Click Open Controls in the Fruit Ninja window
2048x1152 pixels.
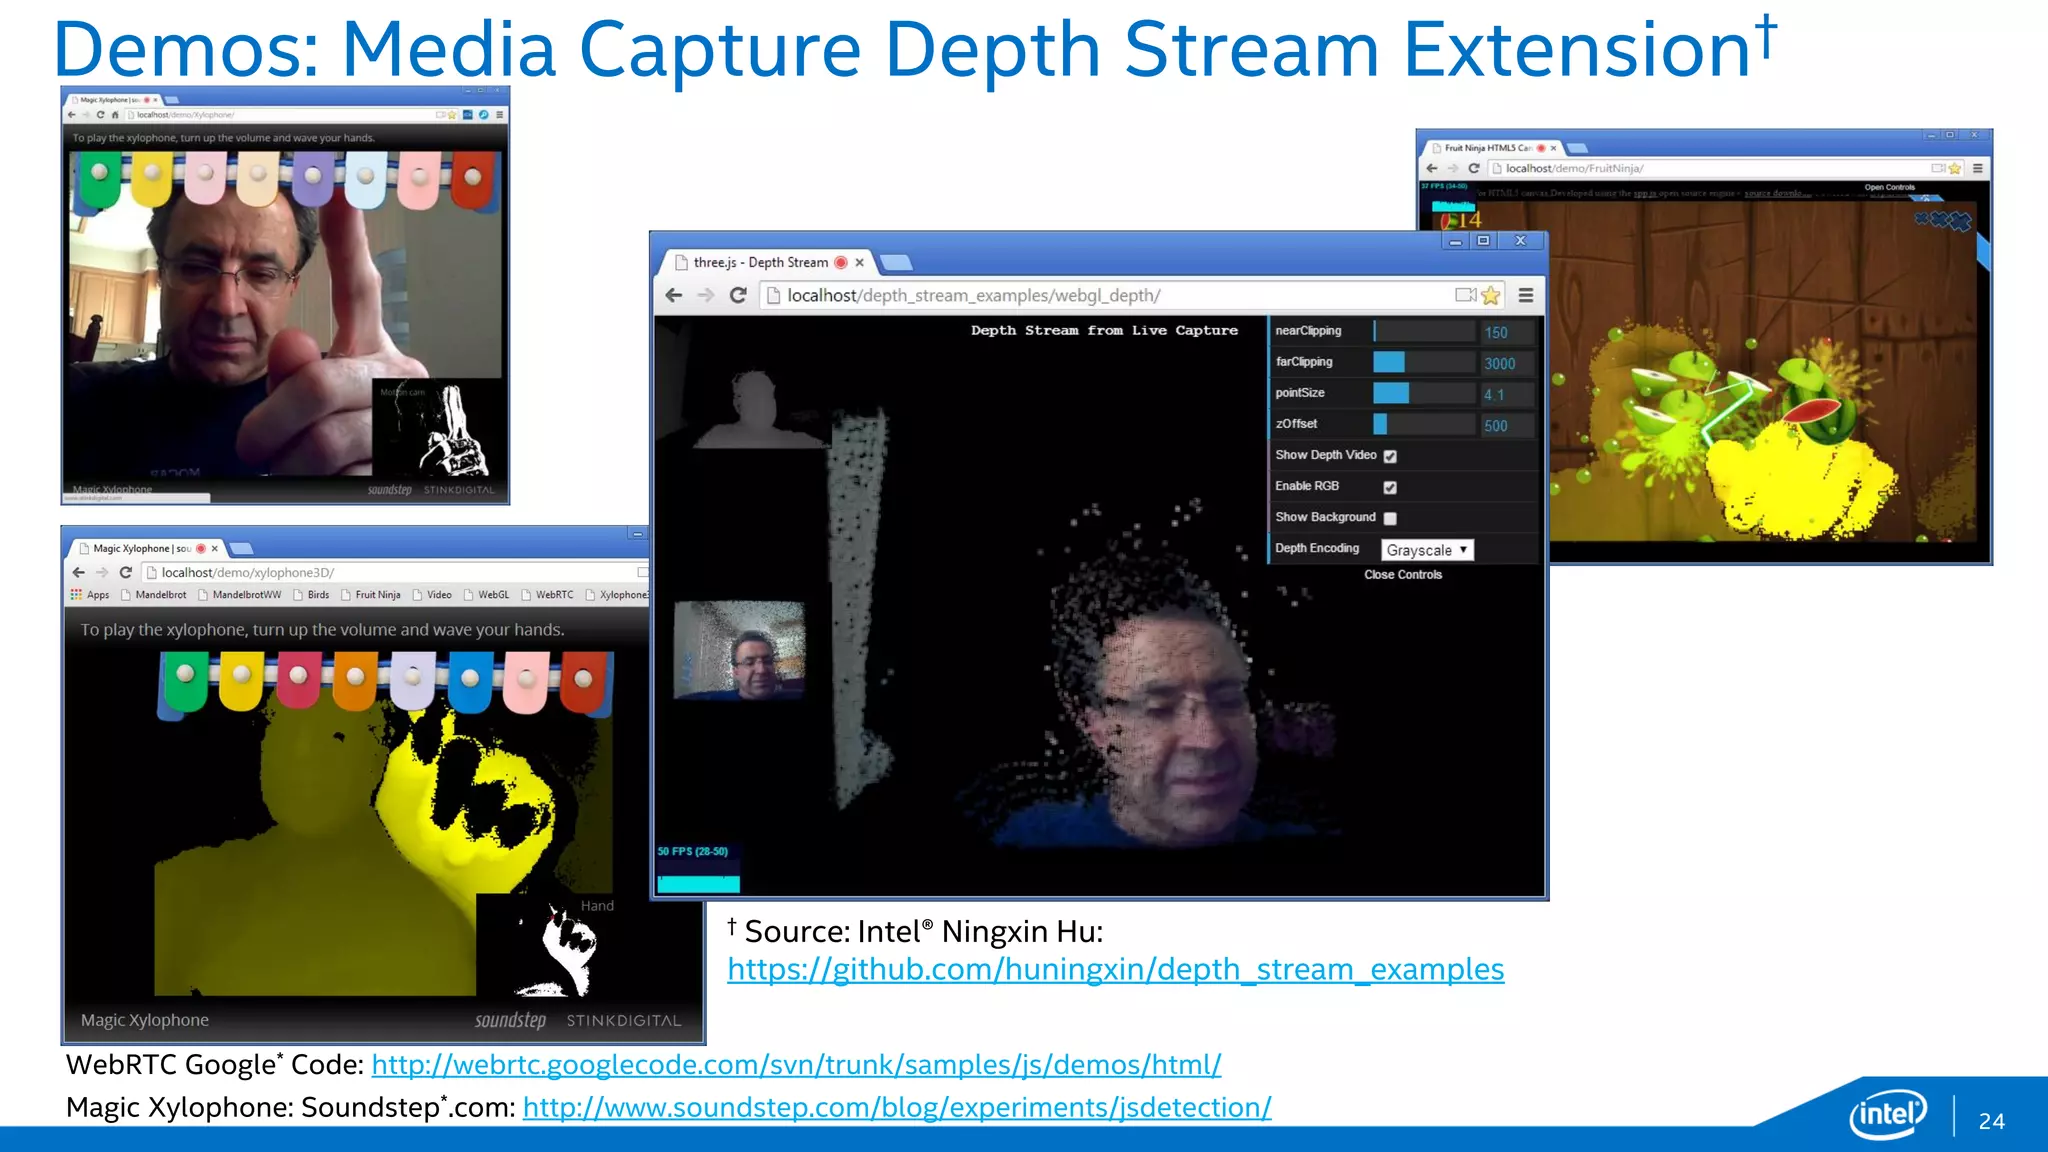1889,187
